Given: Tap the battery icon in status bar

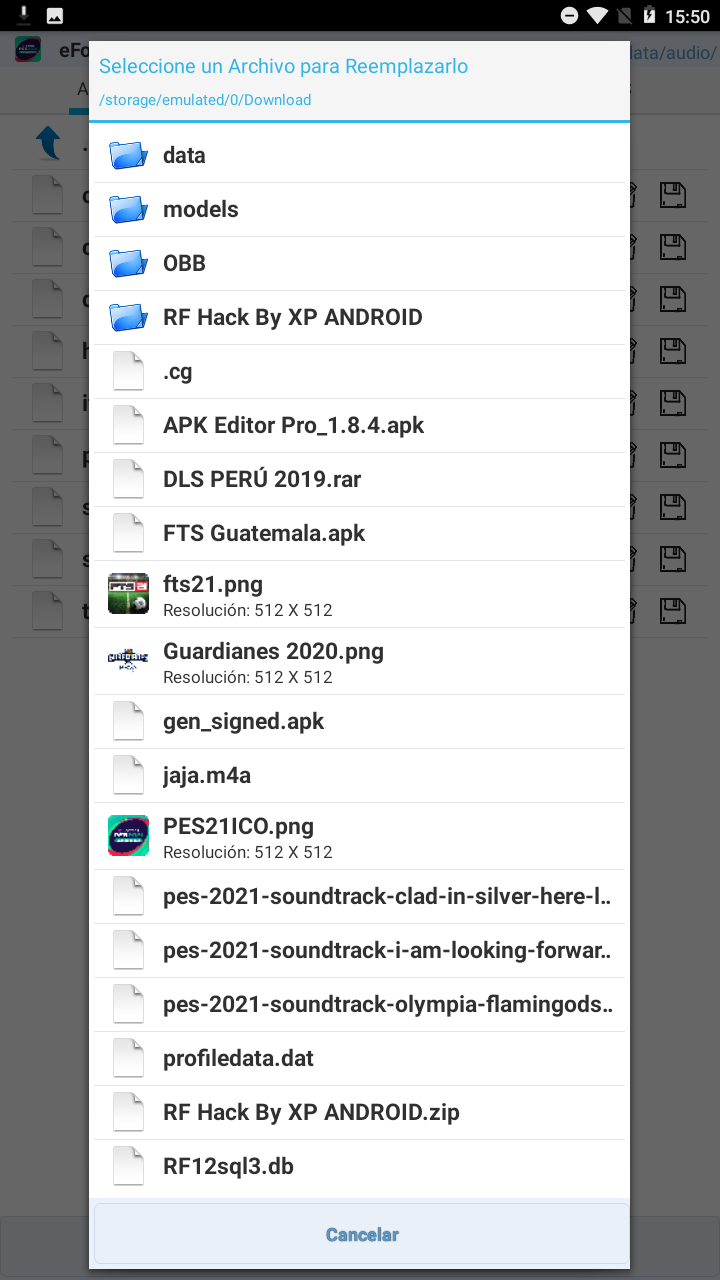Looking at the screenshot, I should pyautogui.click(x=650, y=15).
